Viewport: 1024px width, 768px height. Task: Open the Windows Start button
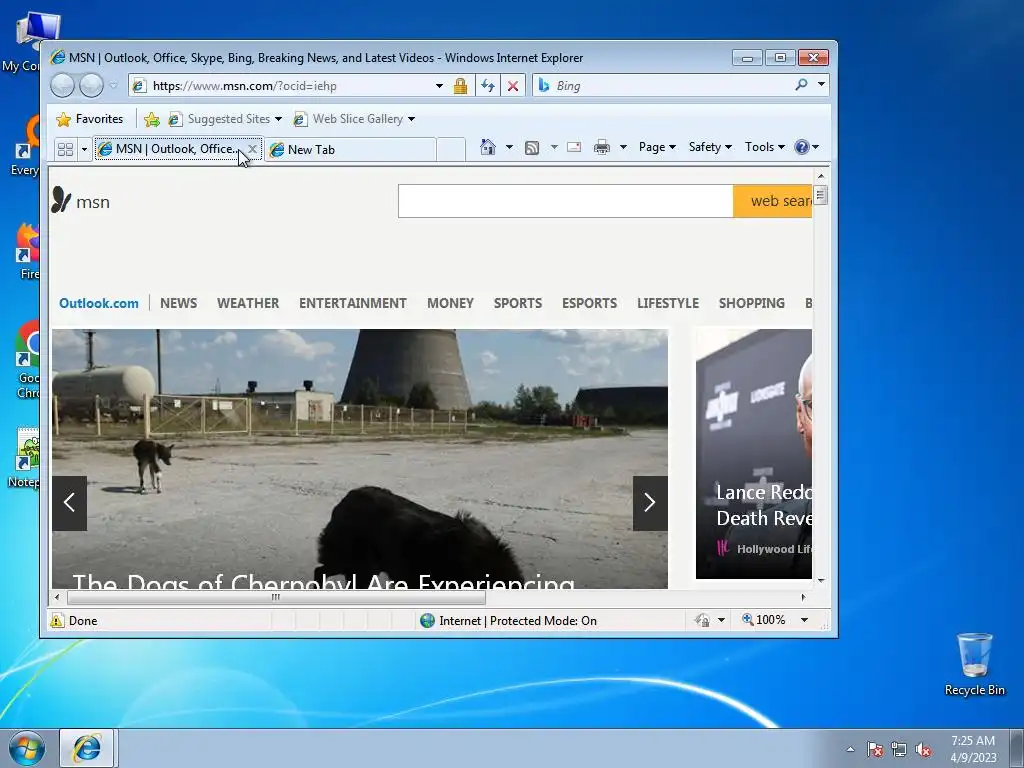27,748
